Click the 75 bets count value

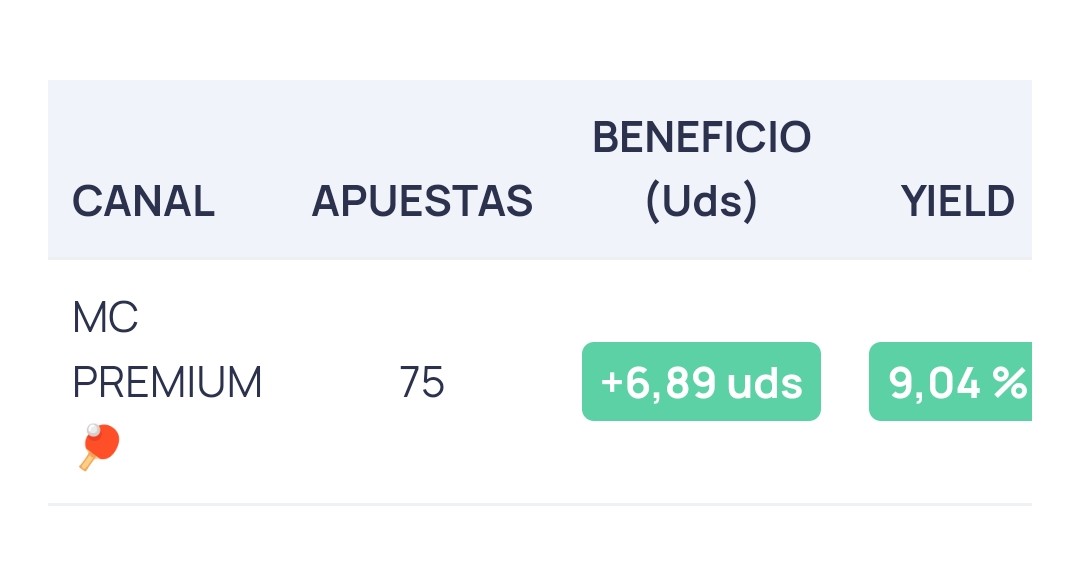pyautogui.click(x=422, y=382)
